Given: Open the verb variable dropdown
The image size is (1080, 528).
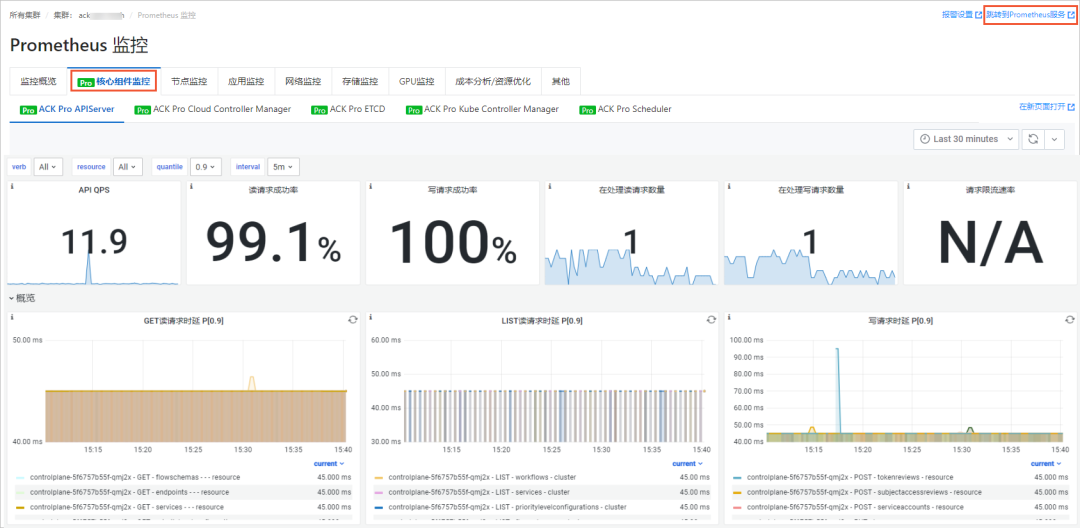Looking at the screenshot, I should [x=49, y=167].
